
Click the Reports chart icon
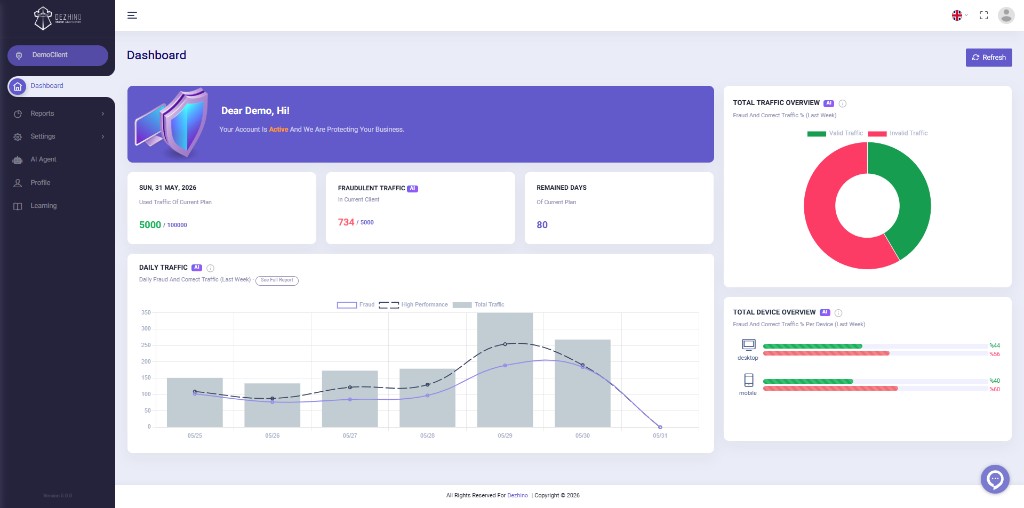tap(18, 114)
